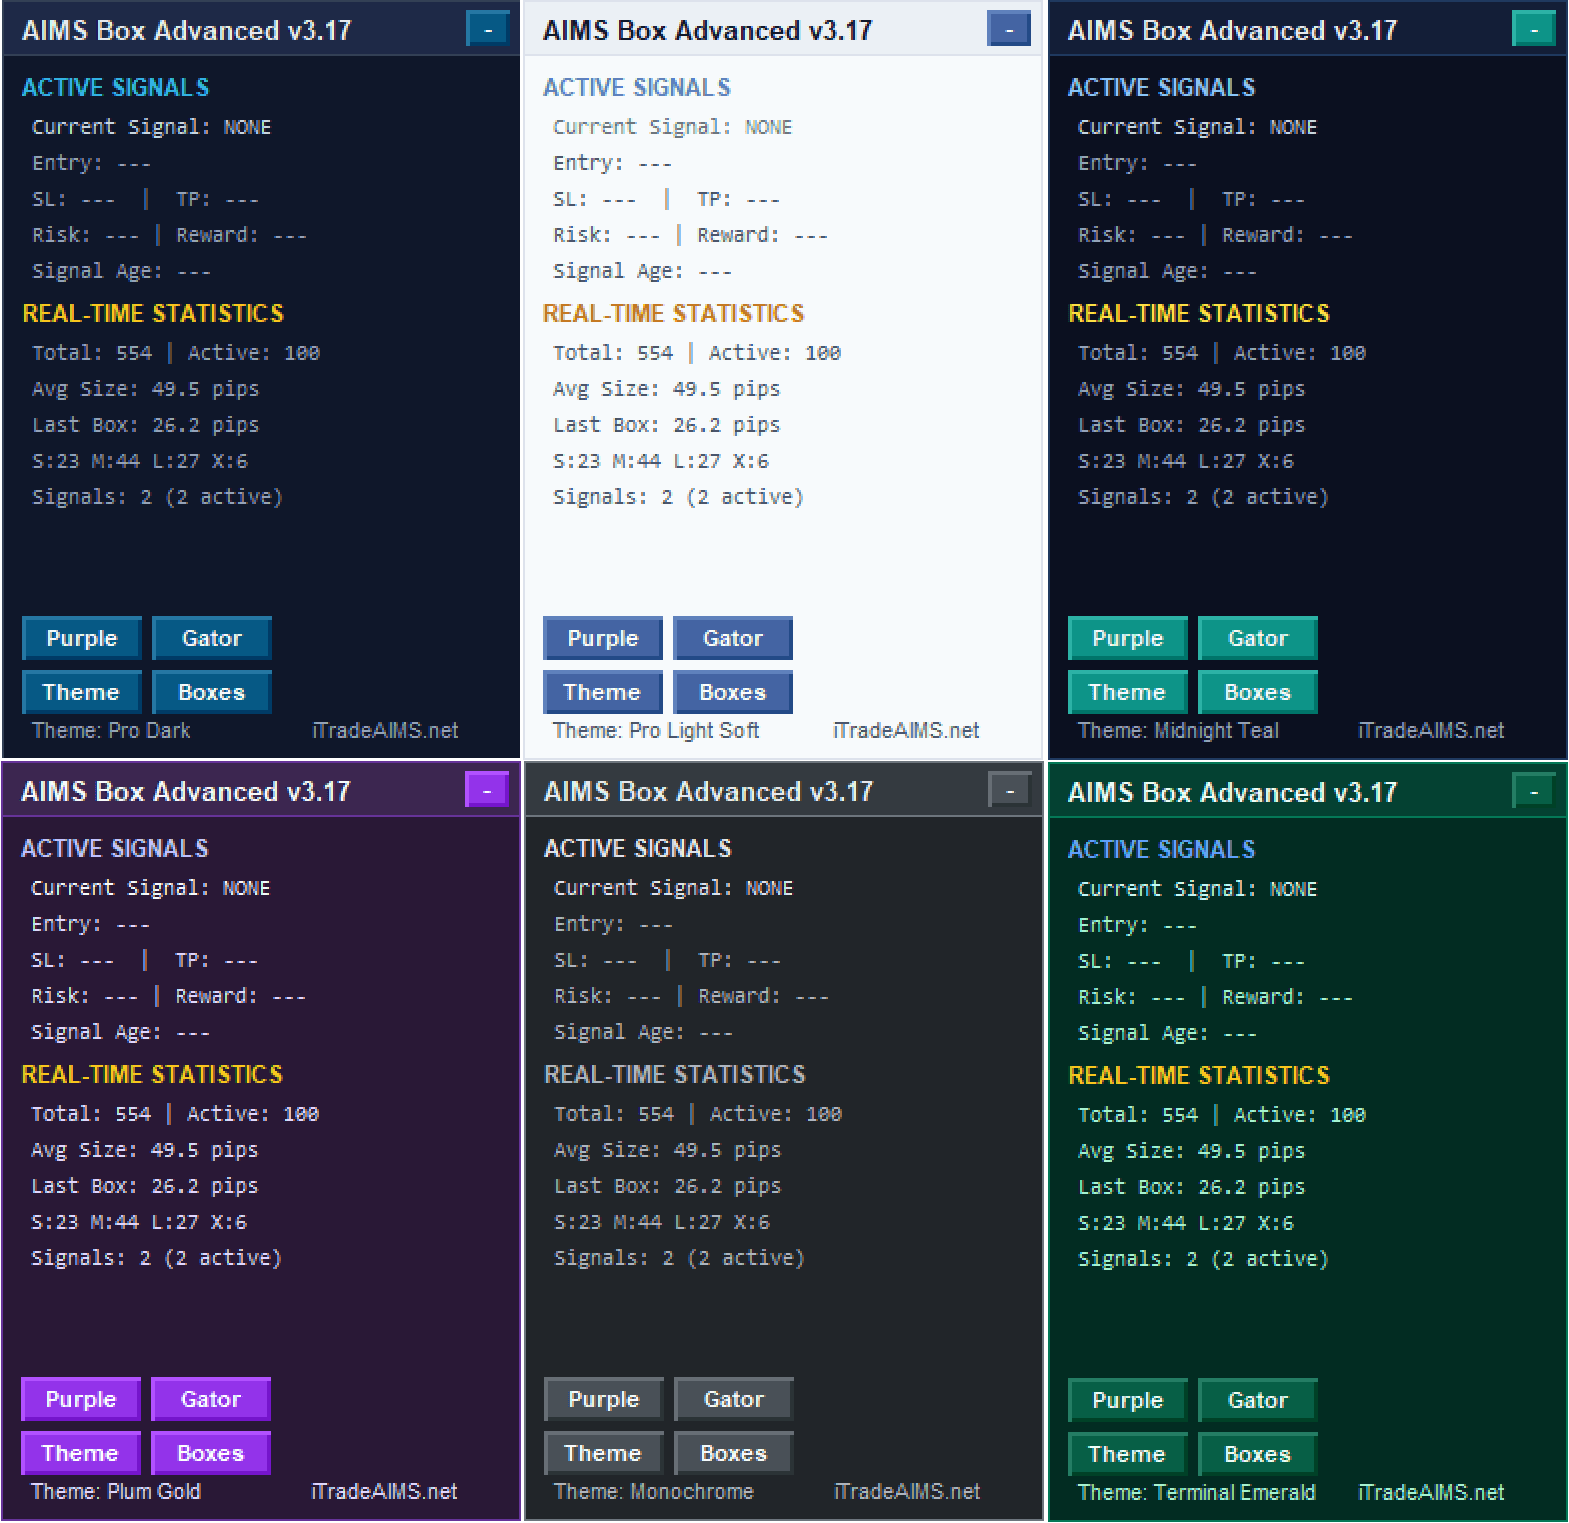Click Theme button in Terminal Emerald panel

coord(1128,1454)
